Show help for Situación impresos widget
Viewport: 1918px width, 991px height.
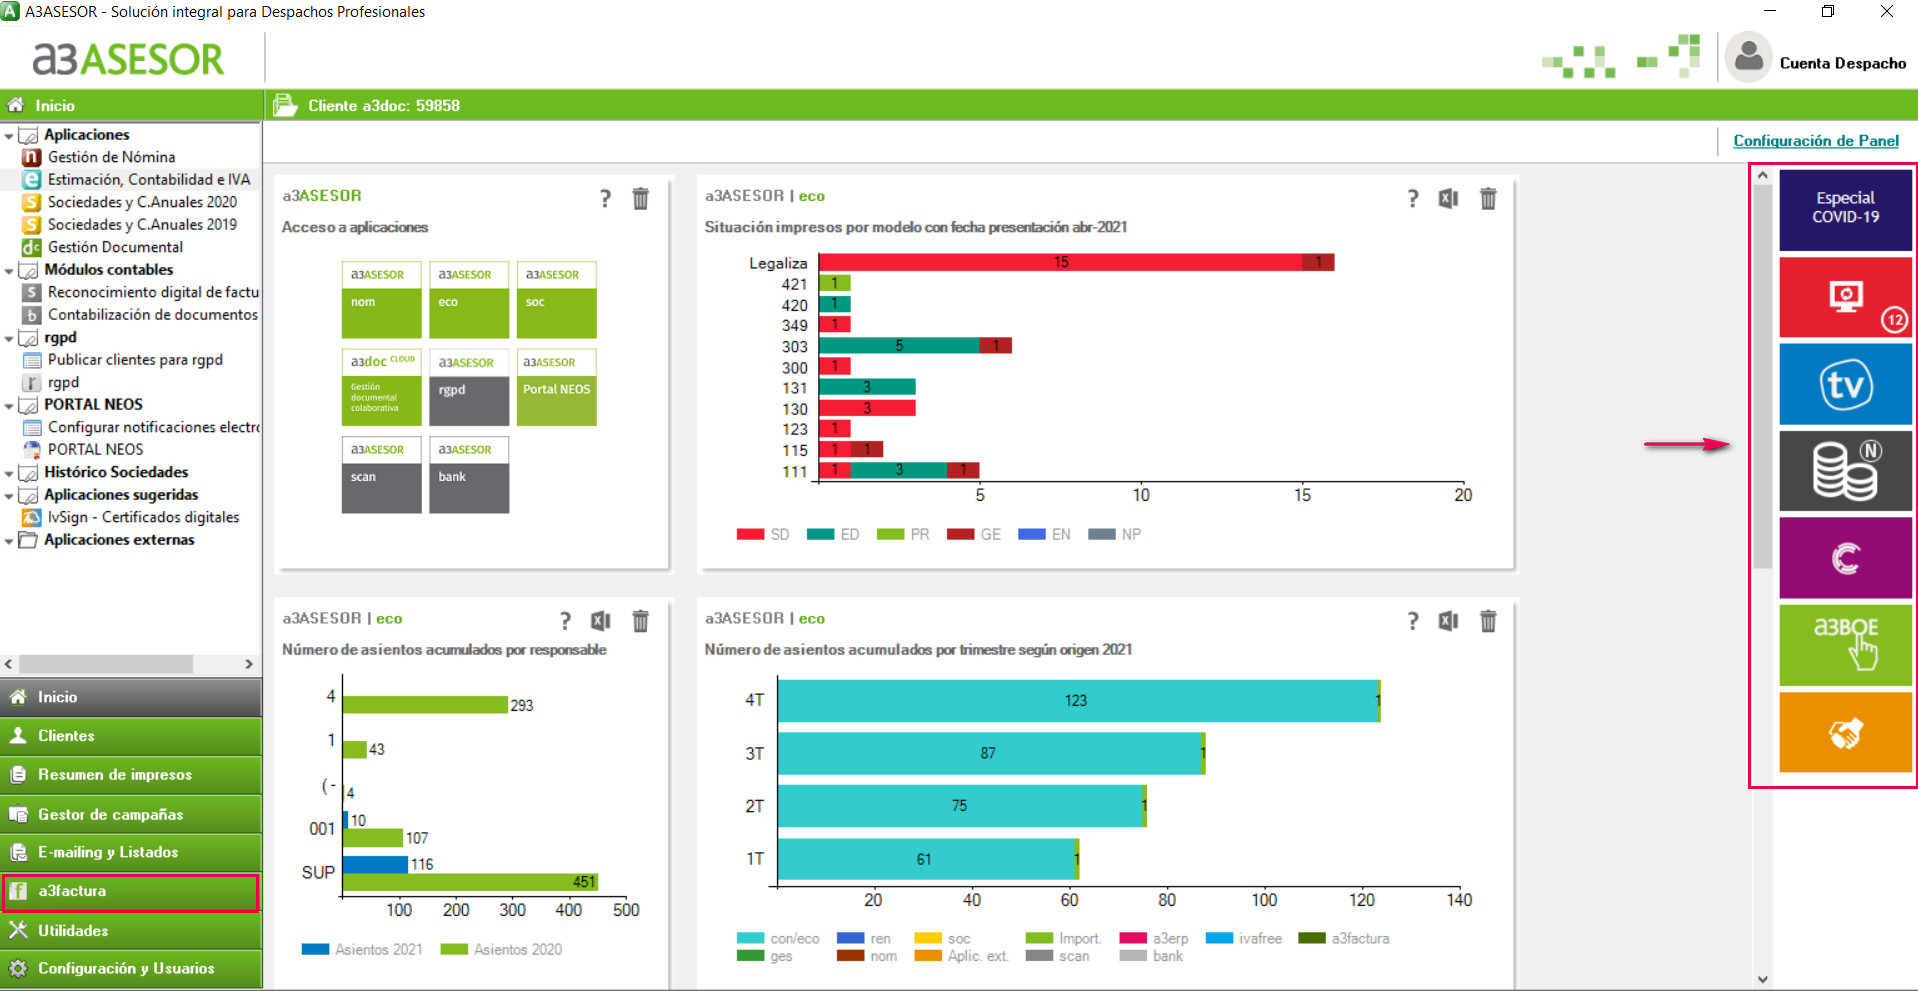tap(1412, 199)
